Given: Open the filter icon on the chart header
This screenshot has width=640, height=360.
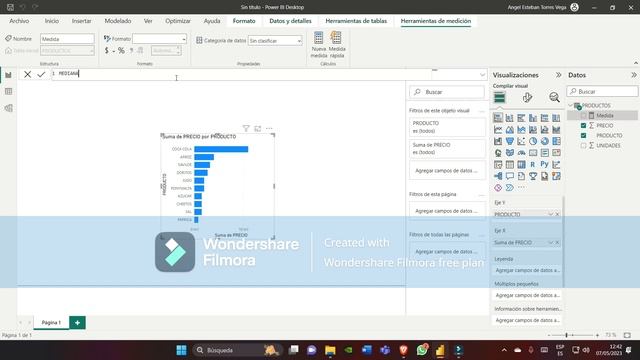Looking at the screenshot, I should [x=246, y=129].
